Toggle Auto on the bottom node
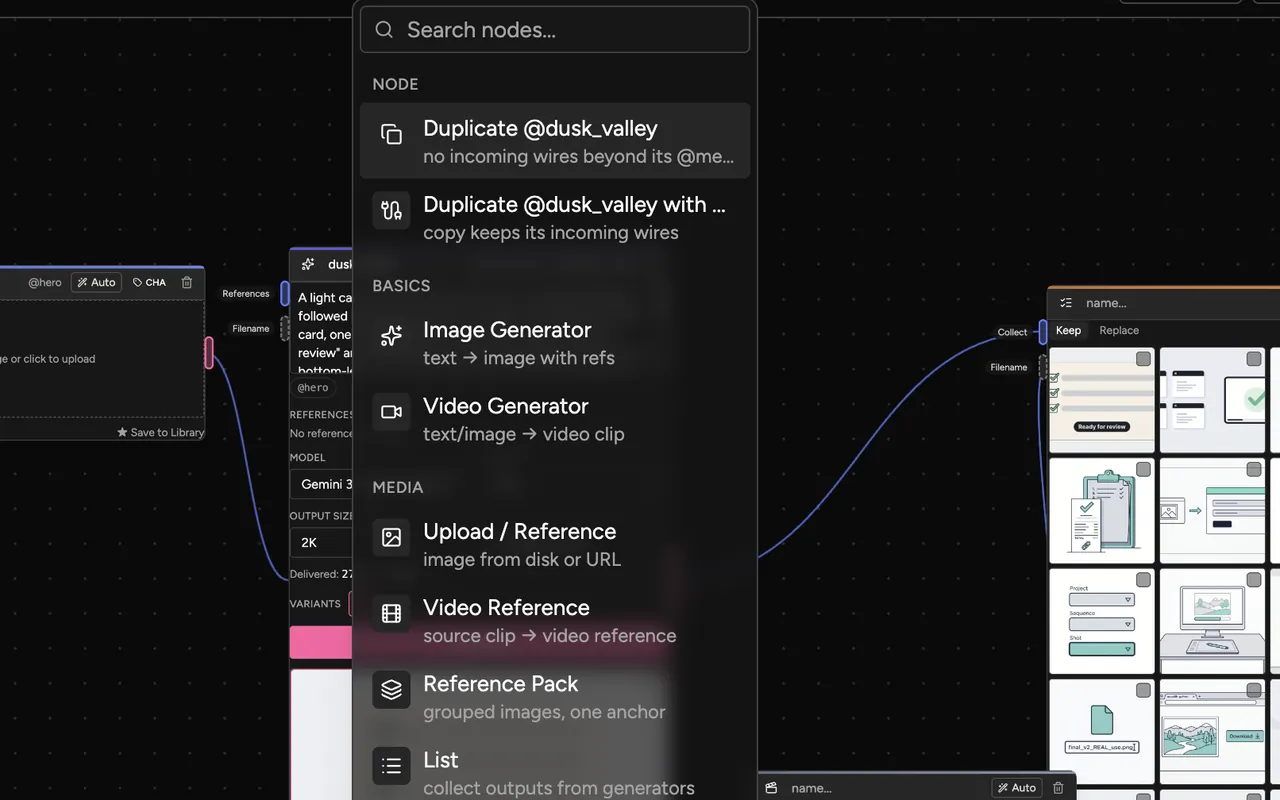Image resolution: width=1280 pixels, height=800 pixels. point(1017,788)
